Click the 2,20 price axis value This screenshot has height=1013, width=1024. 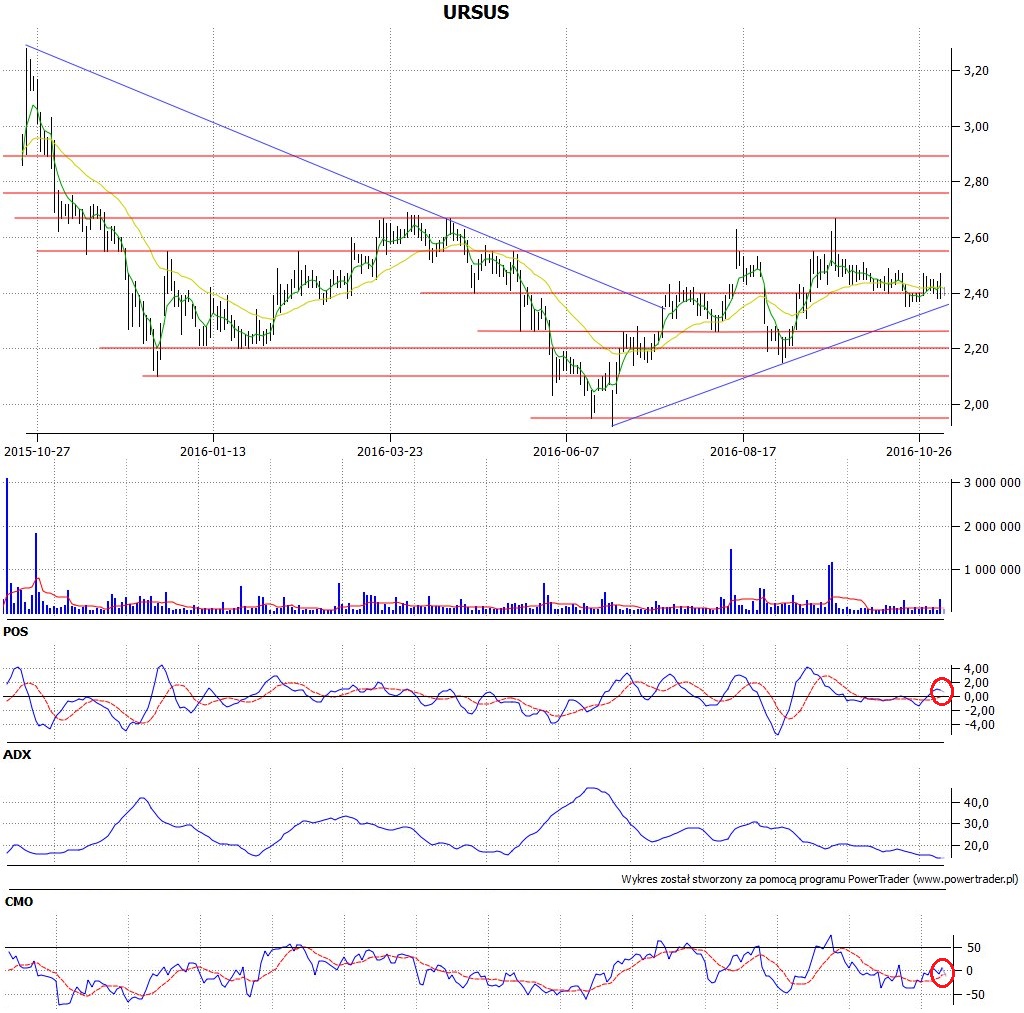coord(976,349)
